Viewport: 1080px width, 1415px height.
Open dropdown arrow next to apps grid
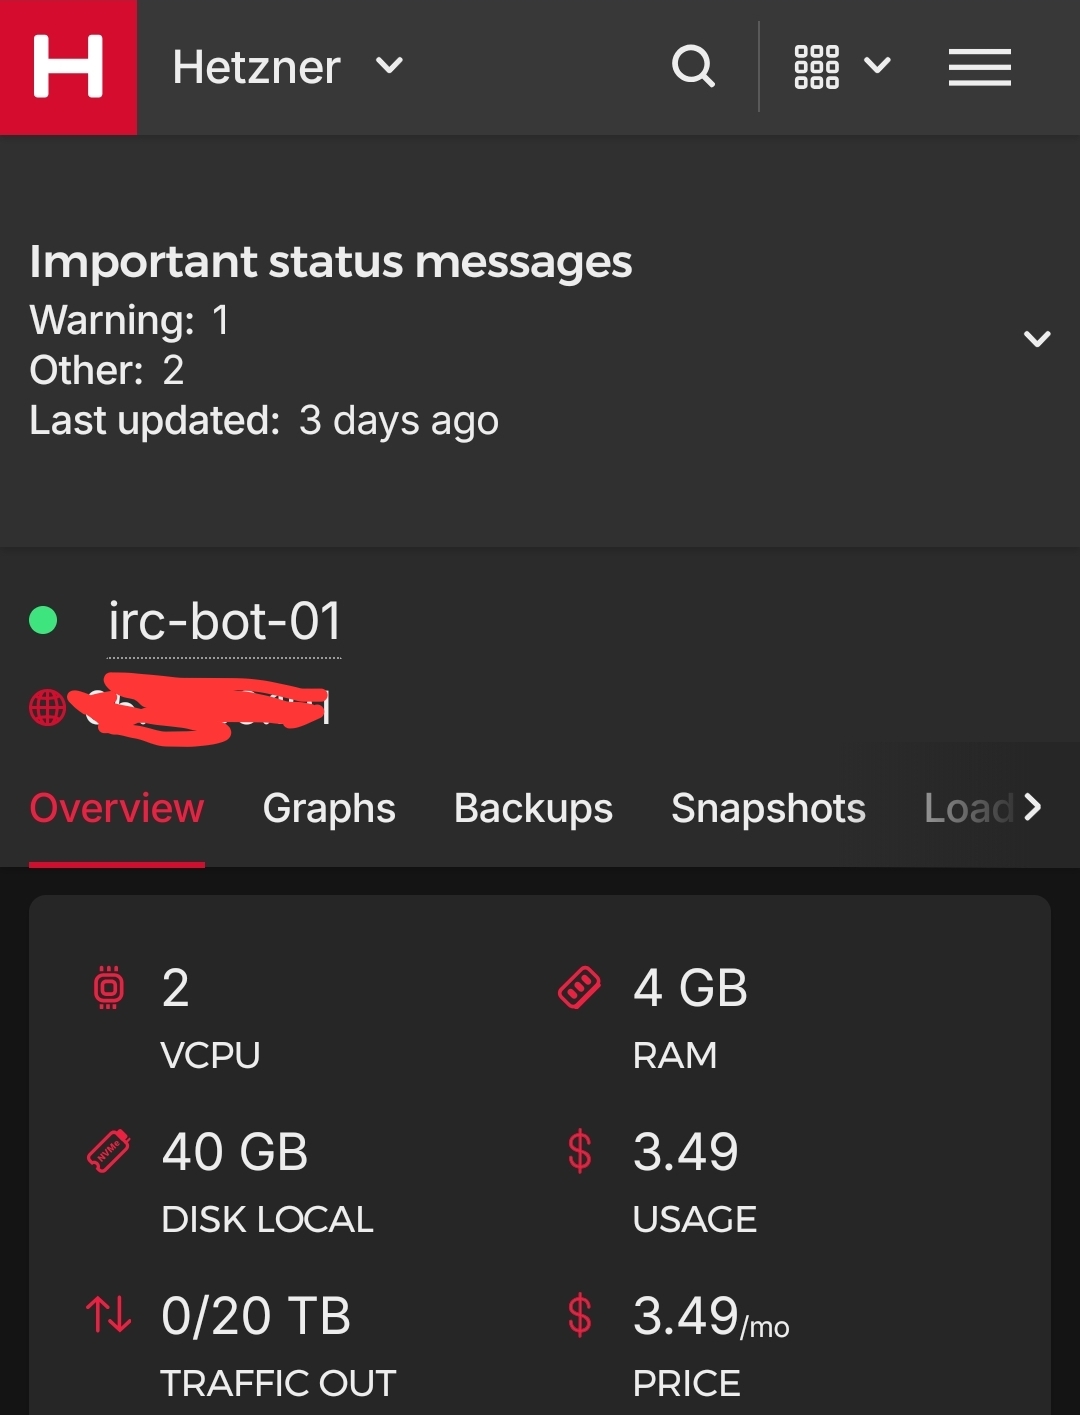(x=877, y=66)
